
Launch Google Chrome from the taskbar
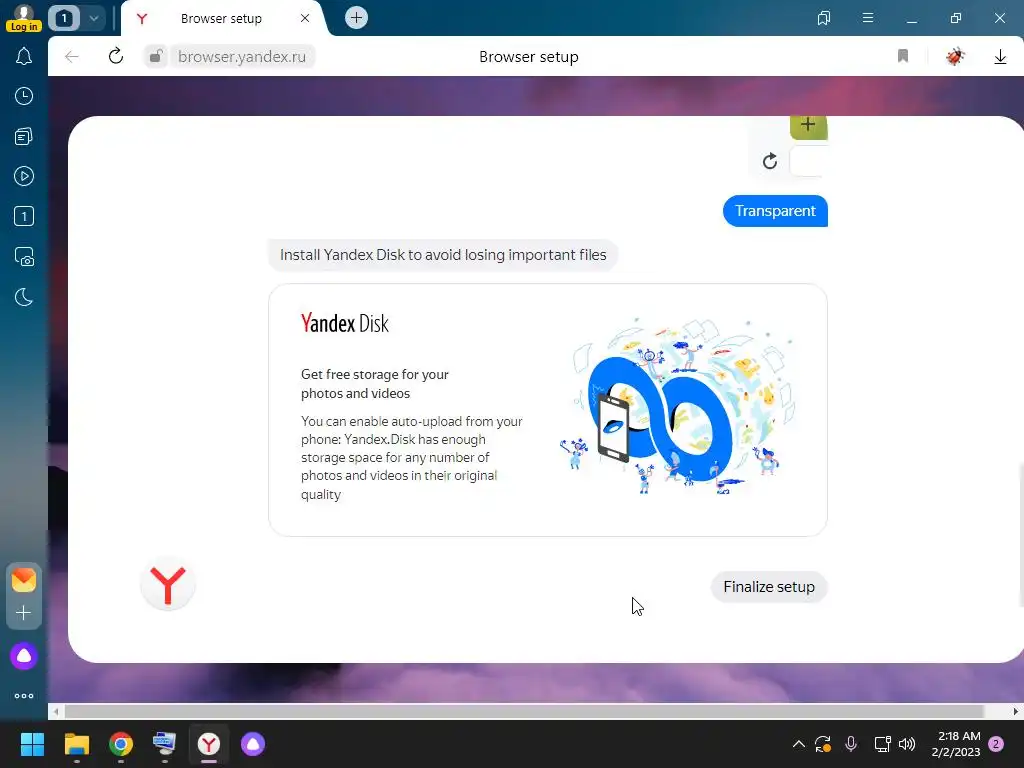click(121, 744)
